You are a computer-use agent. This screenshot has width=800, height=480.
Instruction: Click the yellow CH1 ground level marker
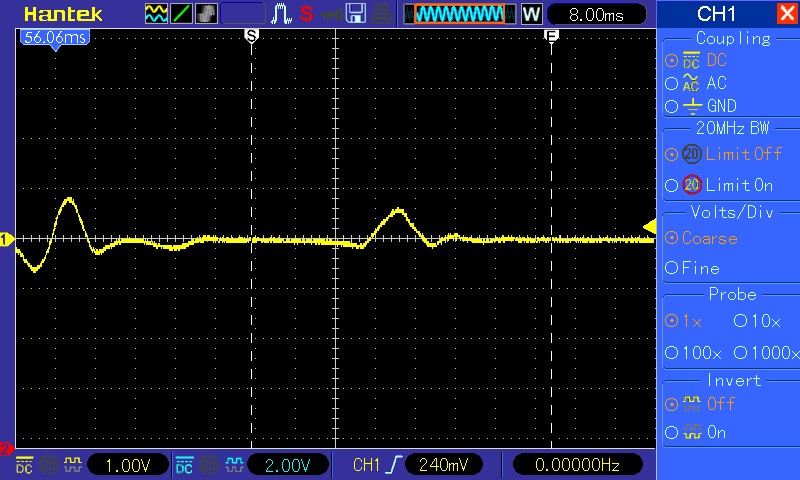click(x=7, y=239)
